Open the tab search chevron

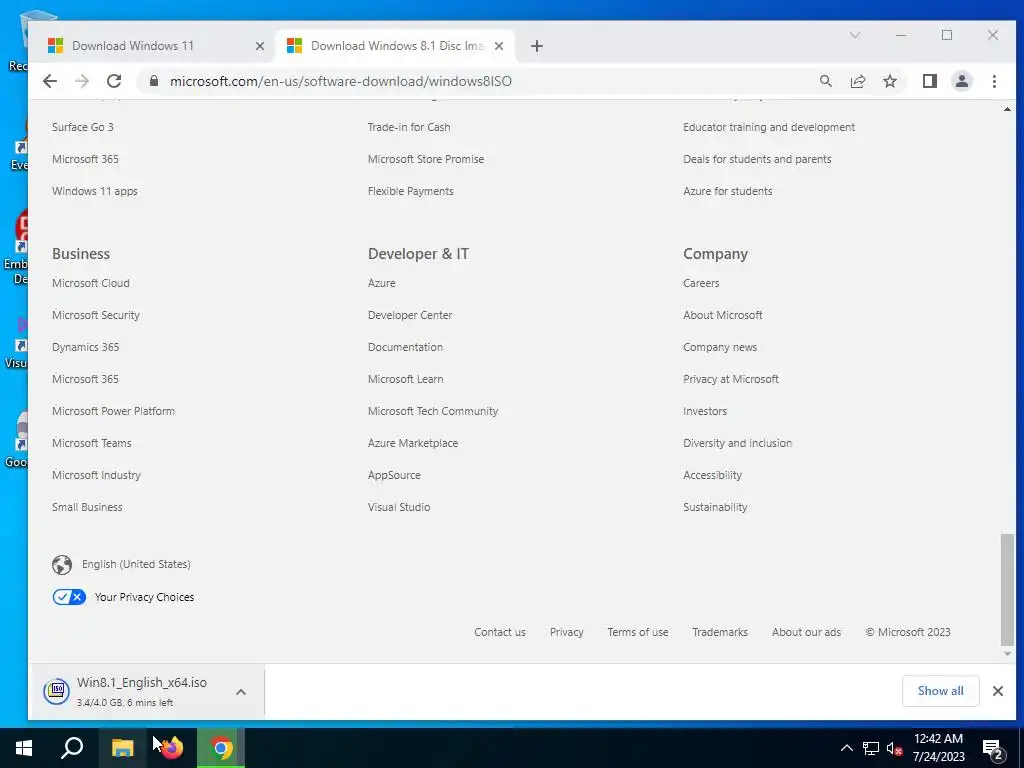[x=855, y=35]
